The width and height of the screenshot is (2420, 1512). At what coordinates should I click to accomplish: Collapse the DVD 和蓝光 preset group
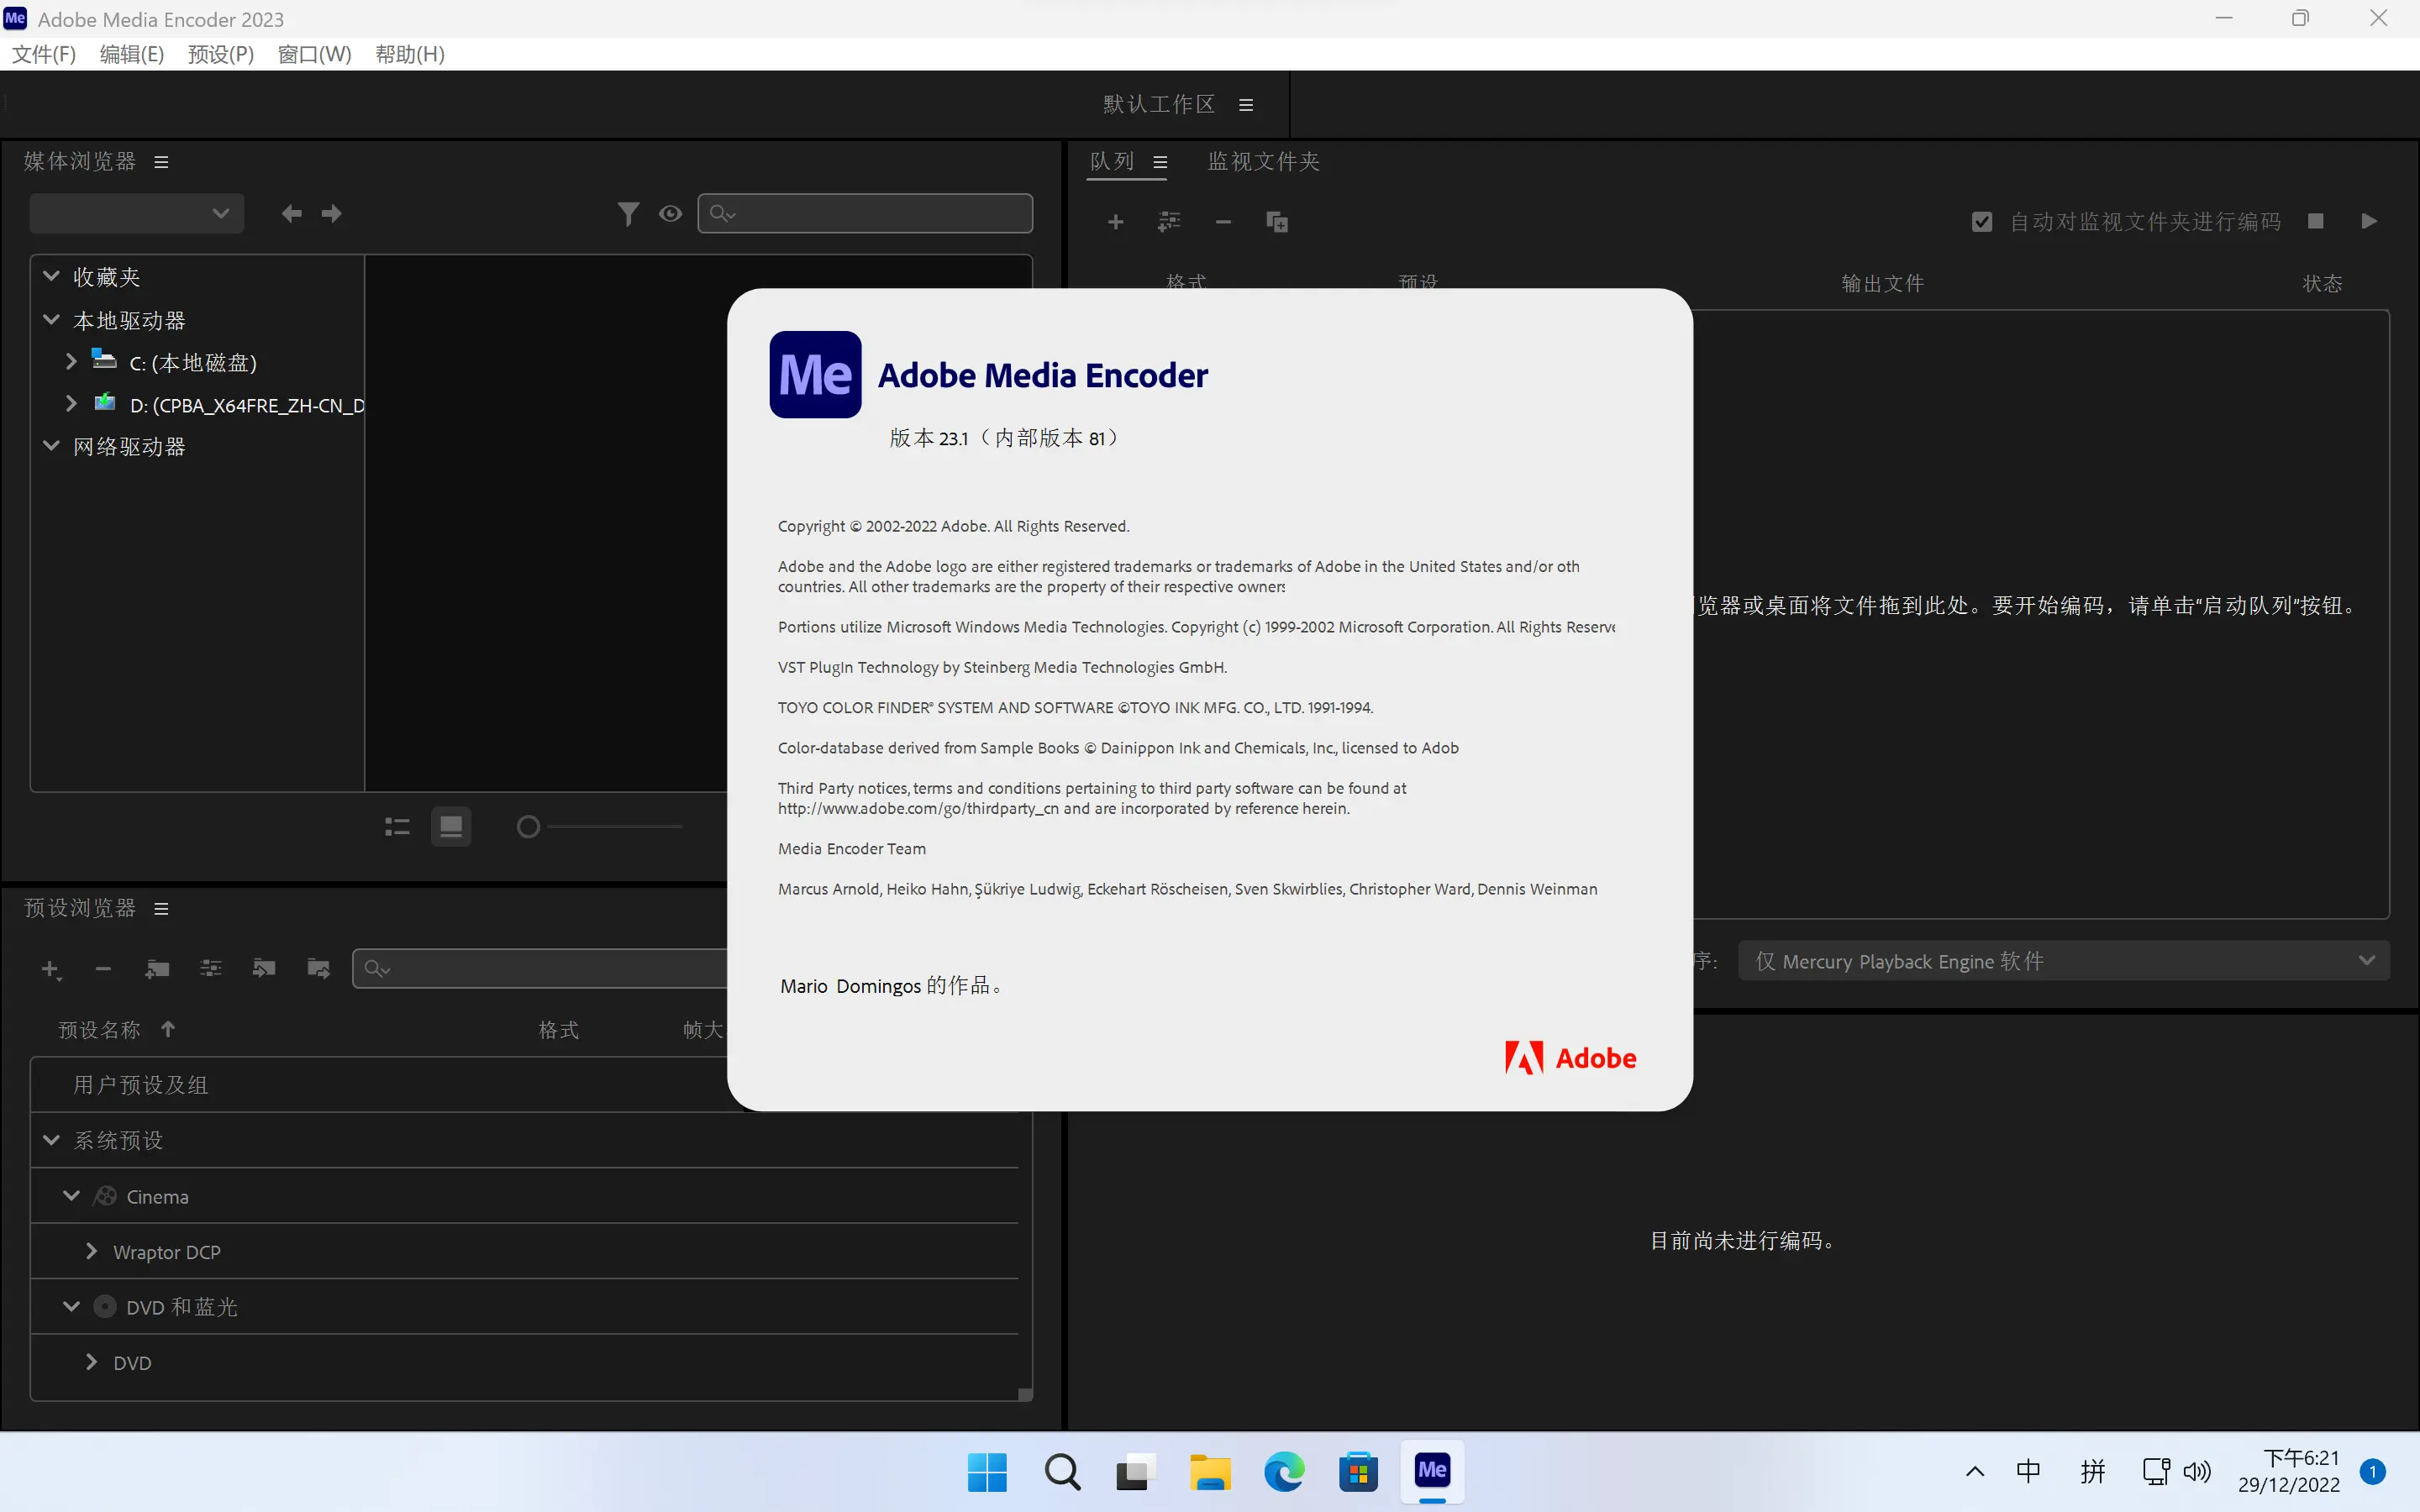tap(71, 1306)
